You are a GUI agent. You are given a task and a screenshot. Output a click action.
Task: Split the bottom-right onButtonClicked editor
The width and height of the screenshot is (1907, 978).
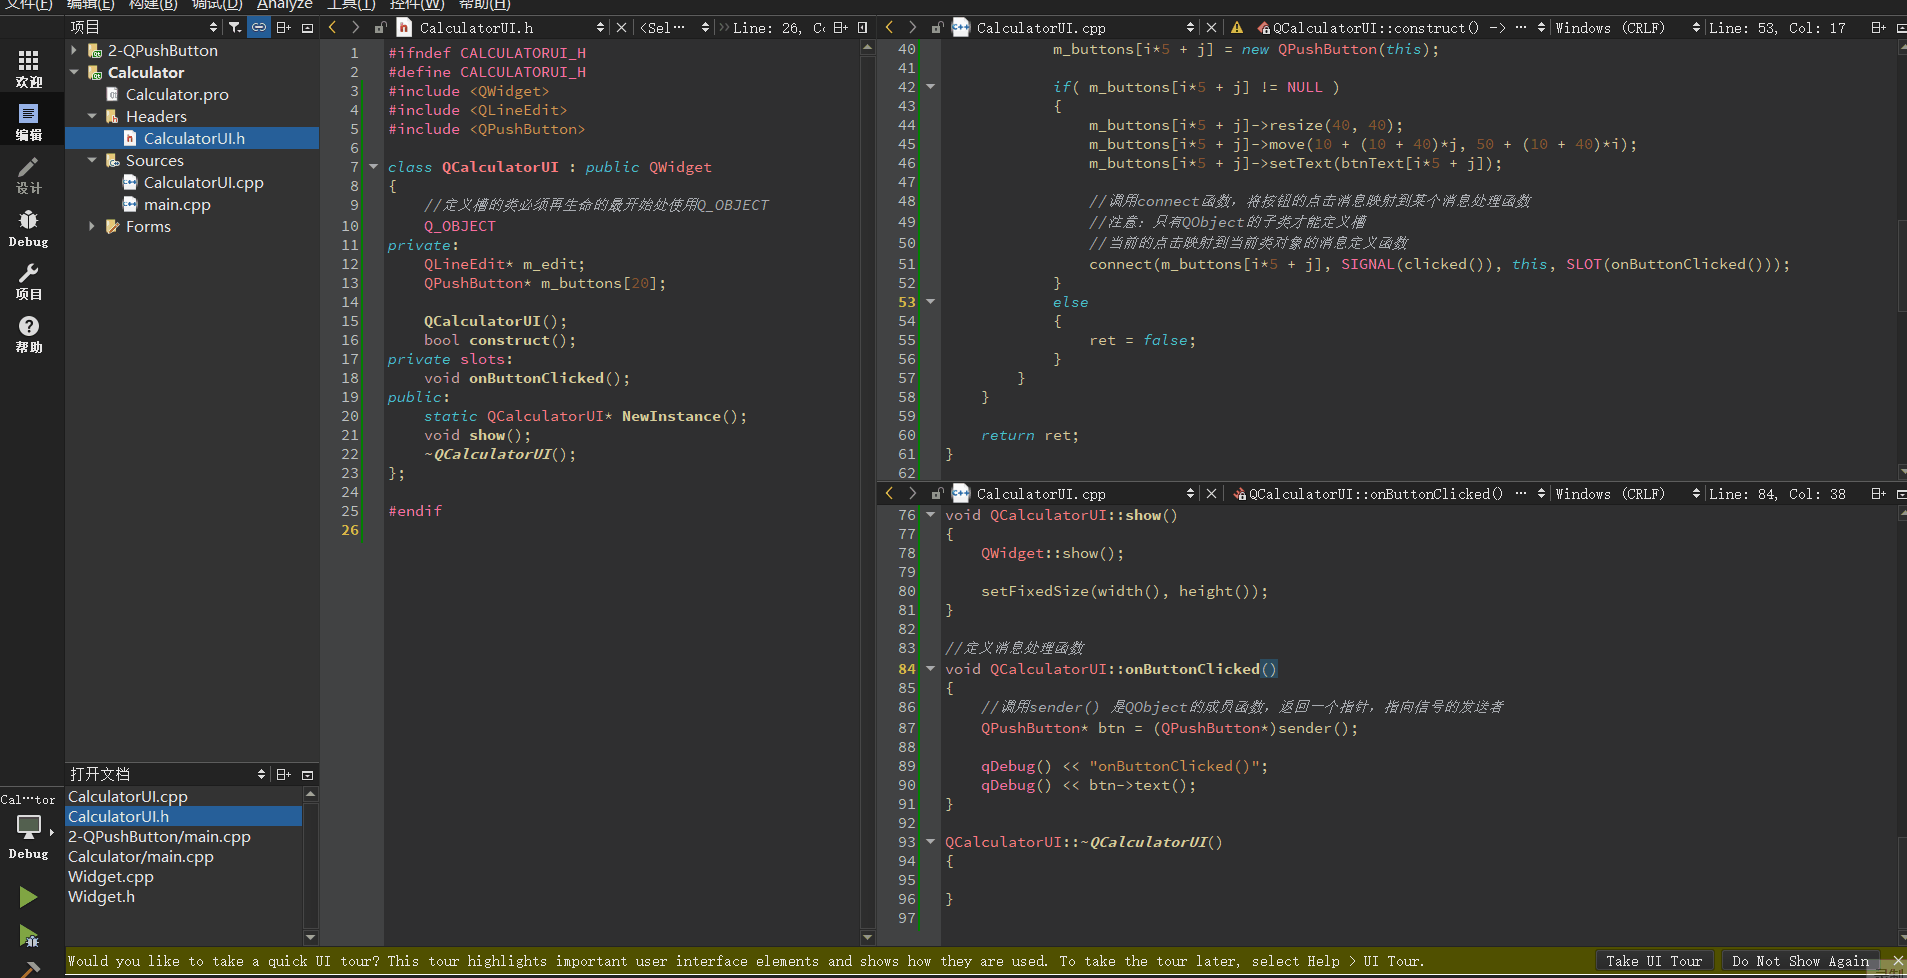[1878, 494]
